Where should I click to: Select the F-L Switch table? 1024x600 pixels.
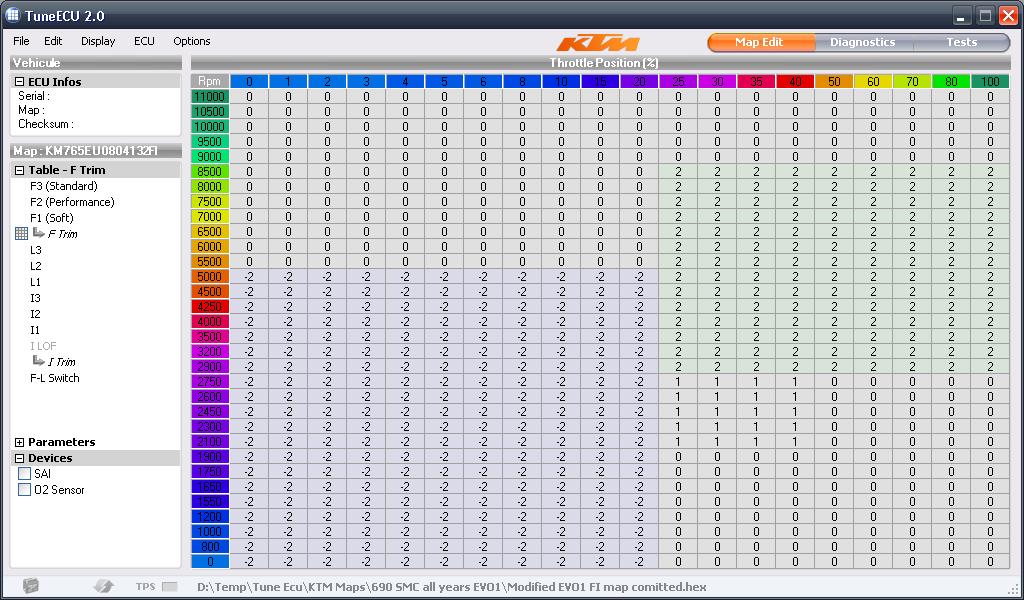click(x=55, y=378)
